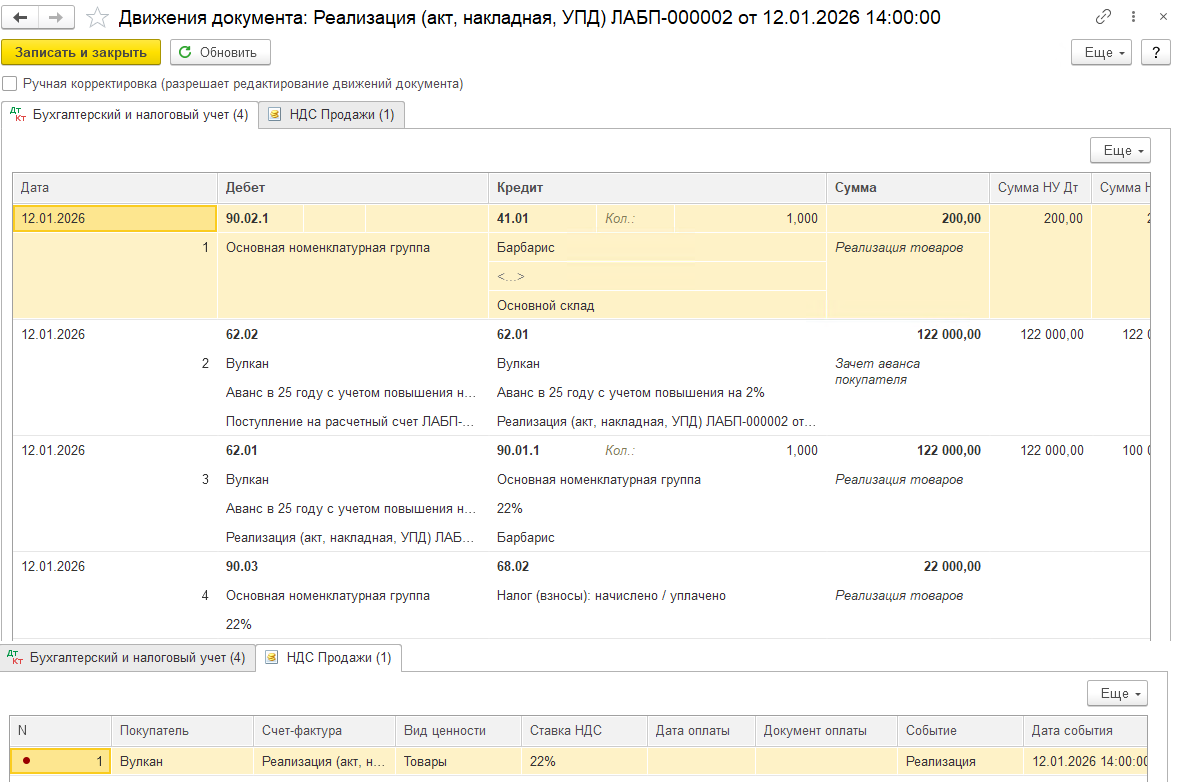This screenshot has height=782, width=1178.
Task: Select the lower Бухгалтерский и налоговый учет tab
Action: [137, 658]
